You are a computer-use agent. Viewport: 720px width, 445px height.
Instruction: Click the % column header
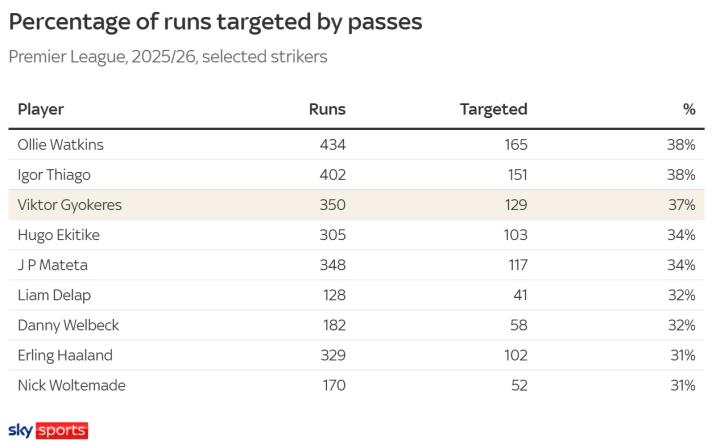(688, 109)
